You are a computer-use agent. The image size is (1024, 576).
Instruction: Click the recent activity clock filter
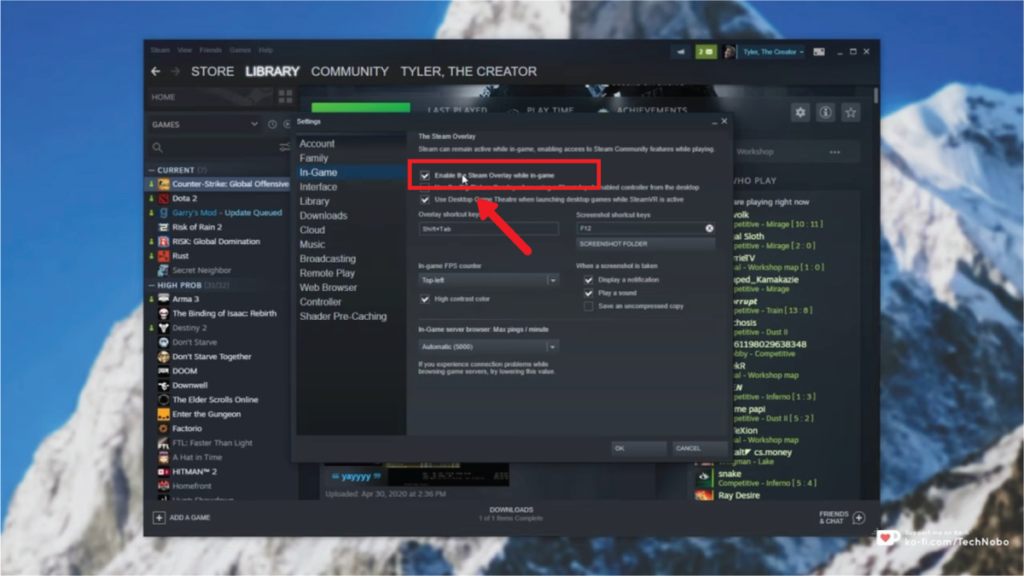click(272, 124)
